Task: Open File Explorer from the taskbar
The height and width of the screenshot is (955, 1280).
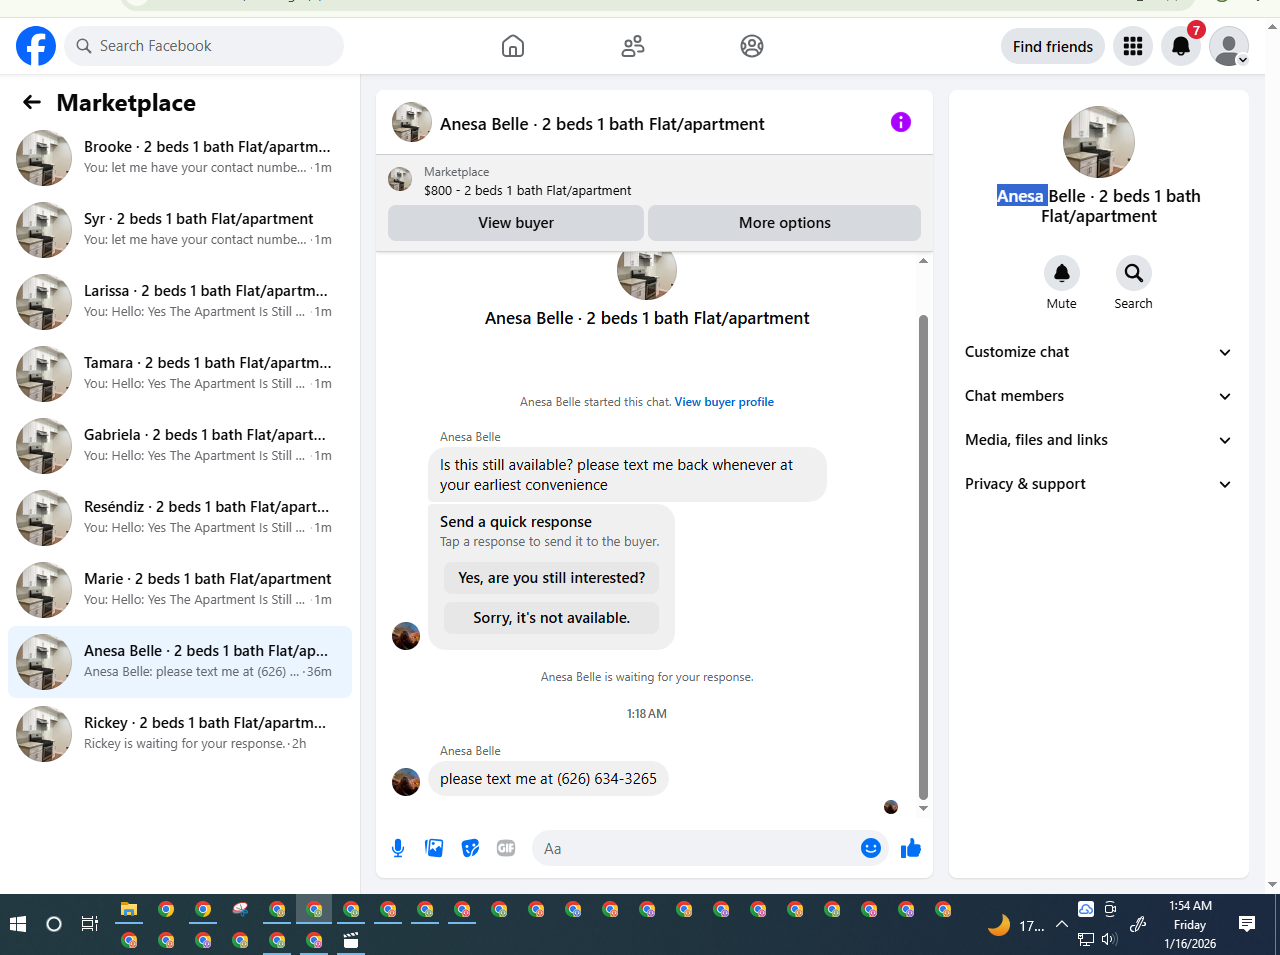Action: 129,910
